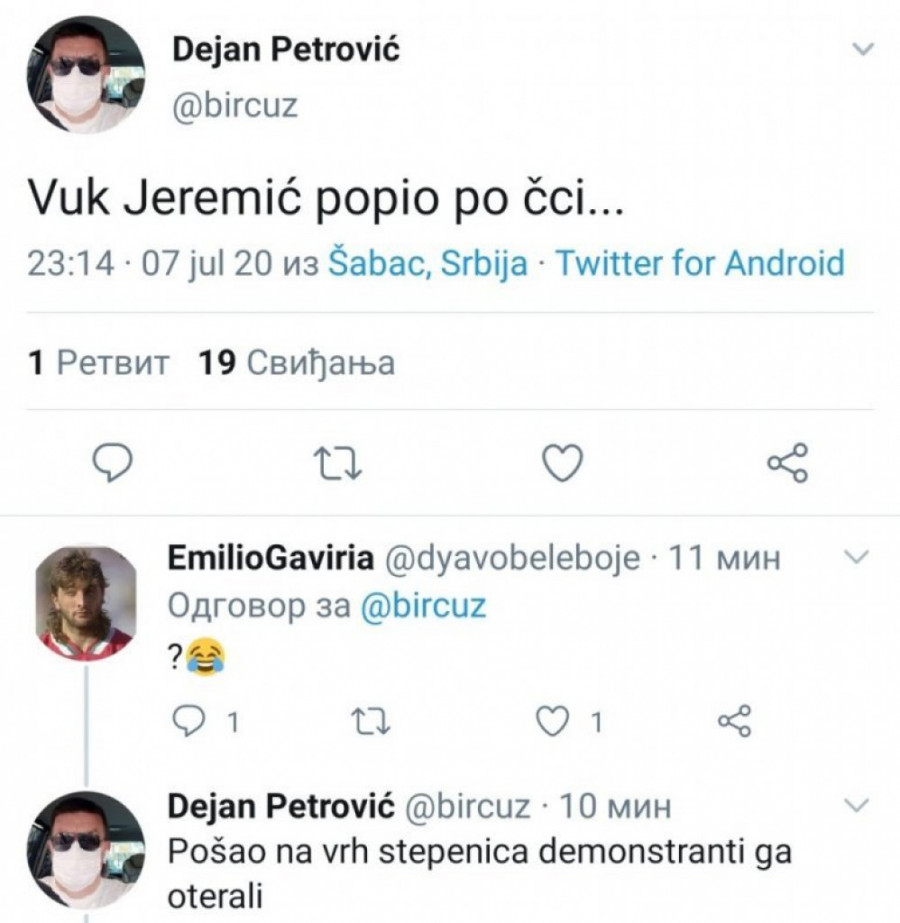Expand the menu chevron on EmilioGaviria's reply
The height and width of the screenshot is (923, 900).
(x=858, y=558)
